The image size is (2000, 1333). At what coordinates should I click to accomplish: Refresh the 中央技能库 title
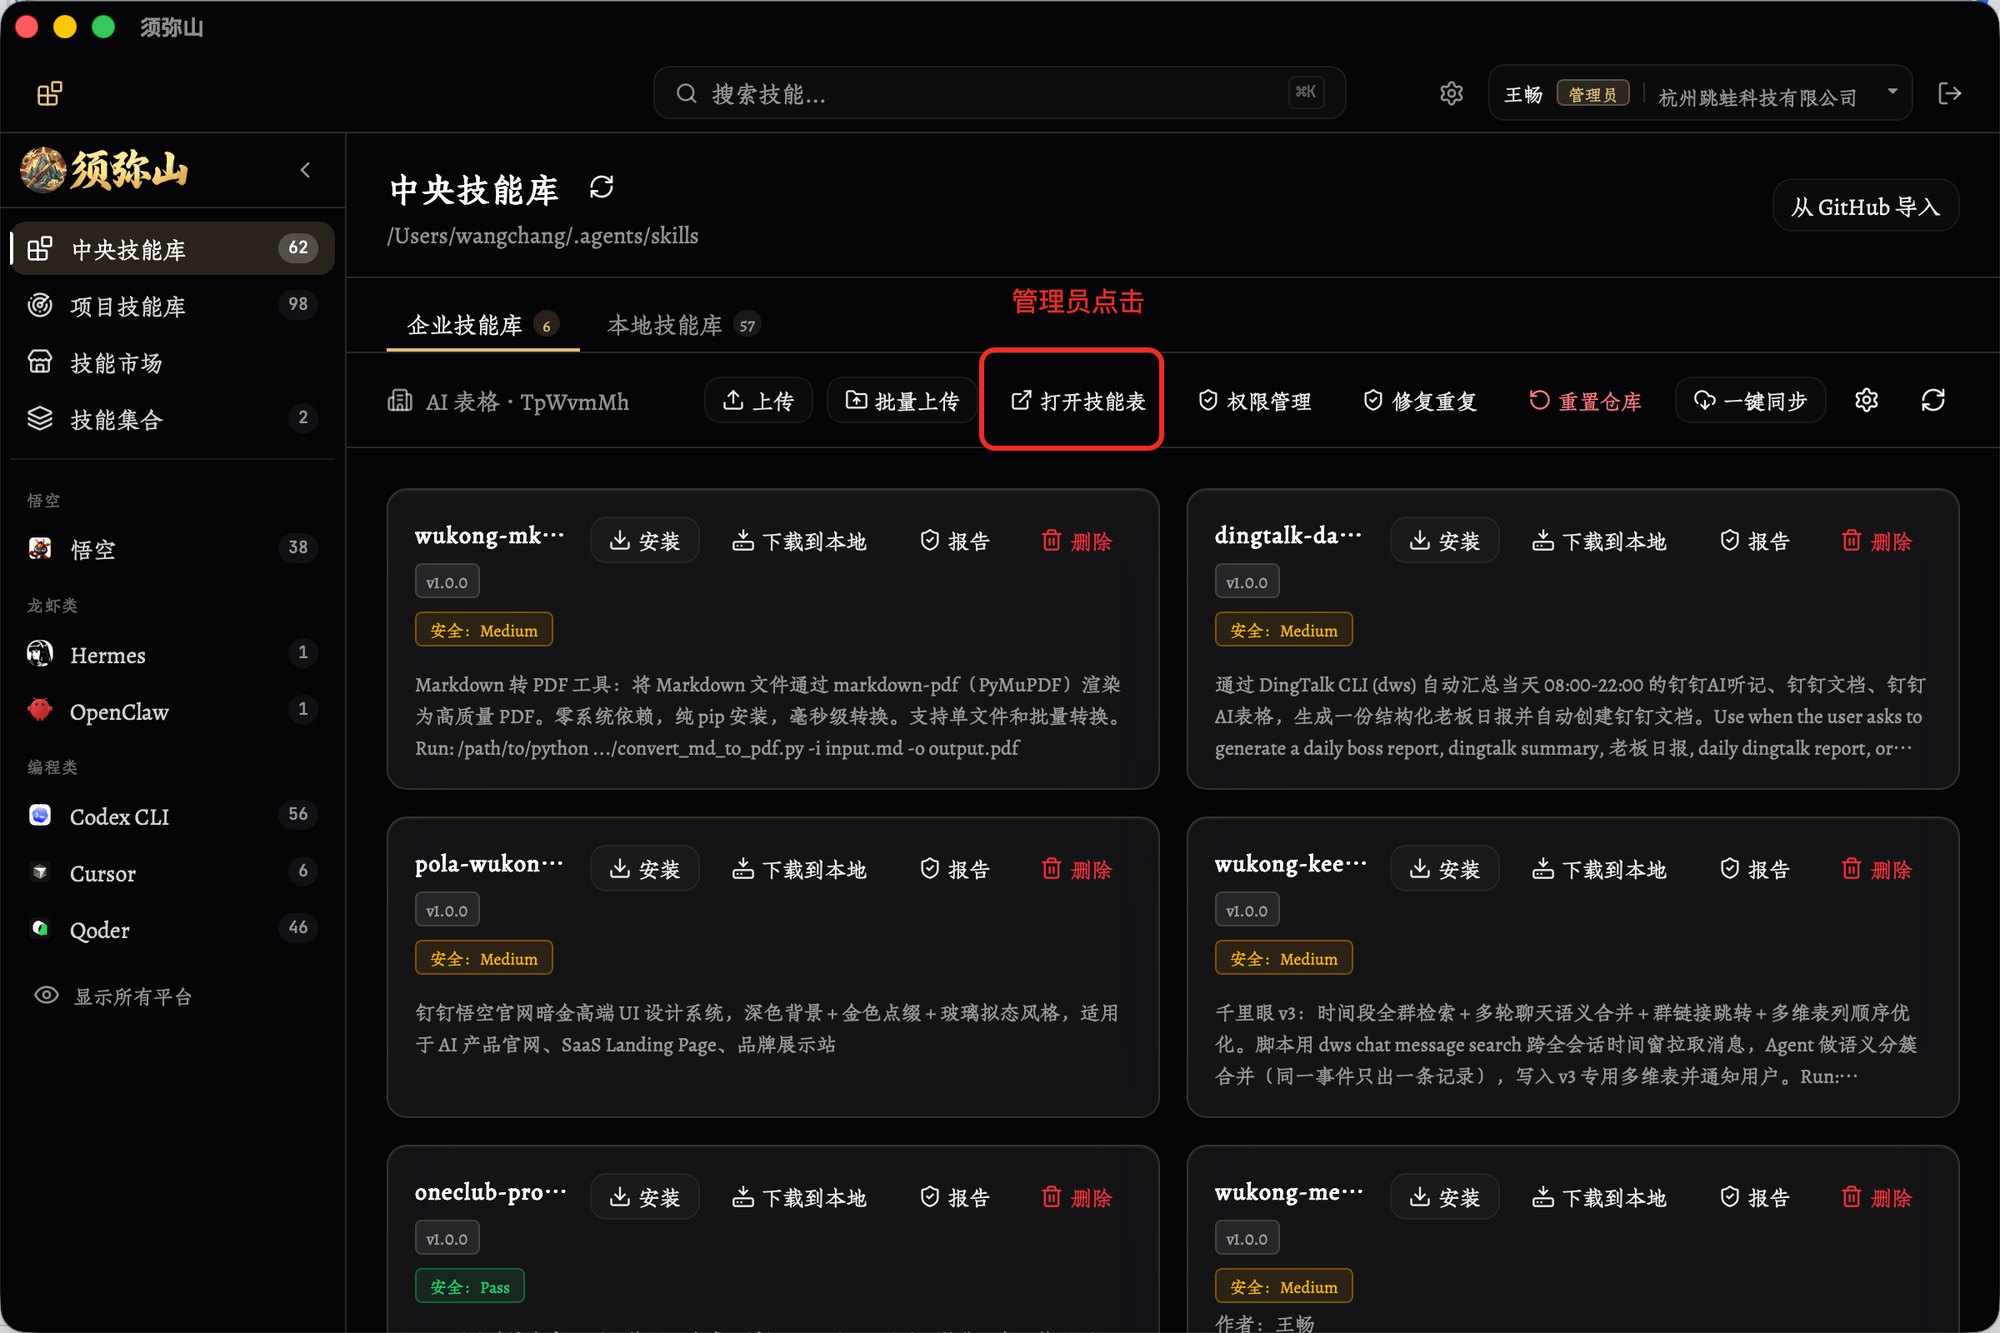pyautogui.click(x=601, y=187)
